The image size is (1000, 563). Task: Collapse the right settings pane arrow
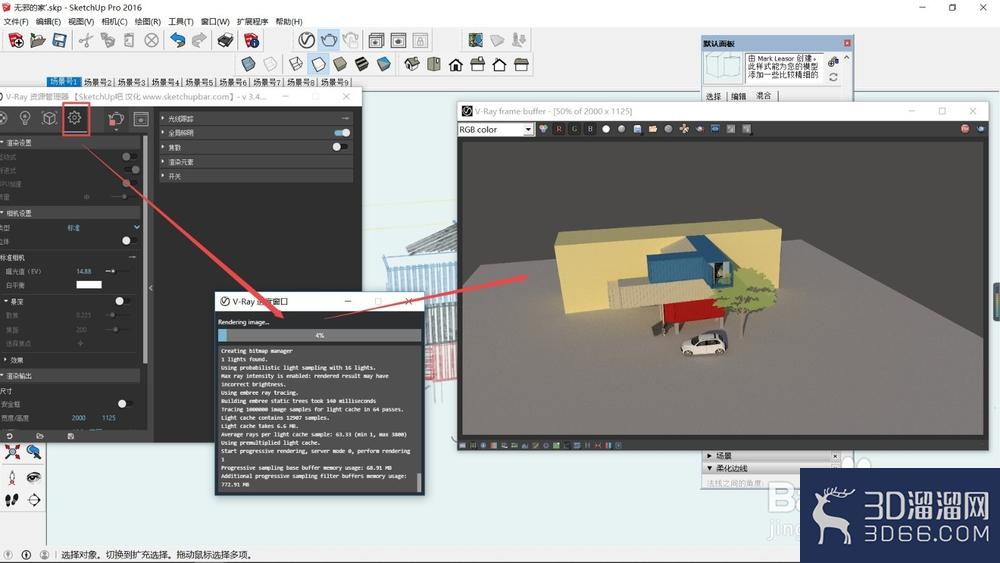151,288
